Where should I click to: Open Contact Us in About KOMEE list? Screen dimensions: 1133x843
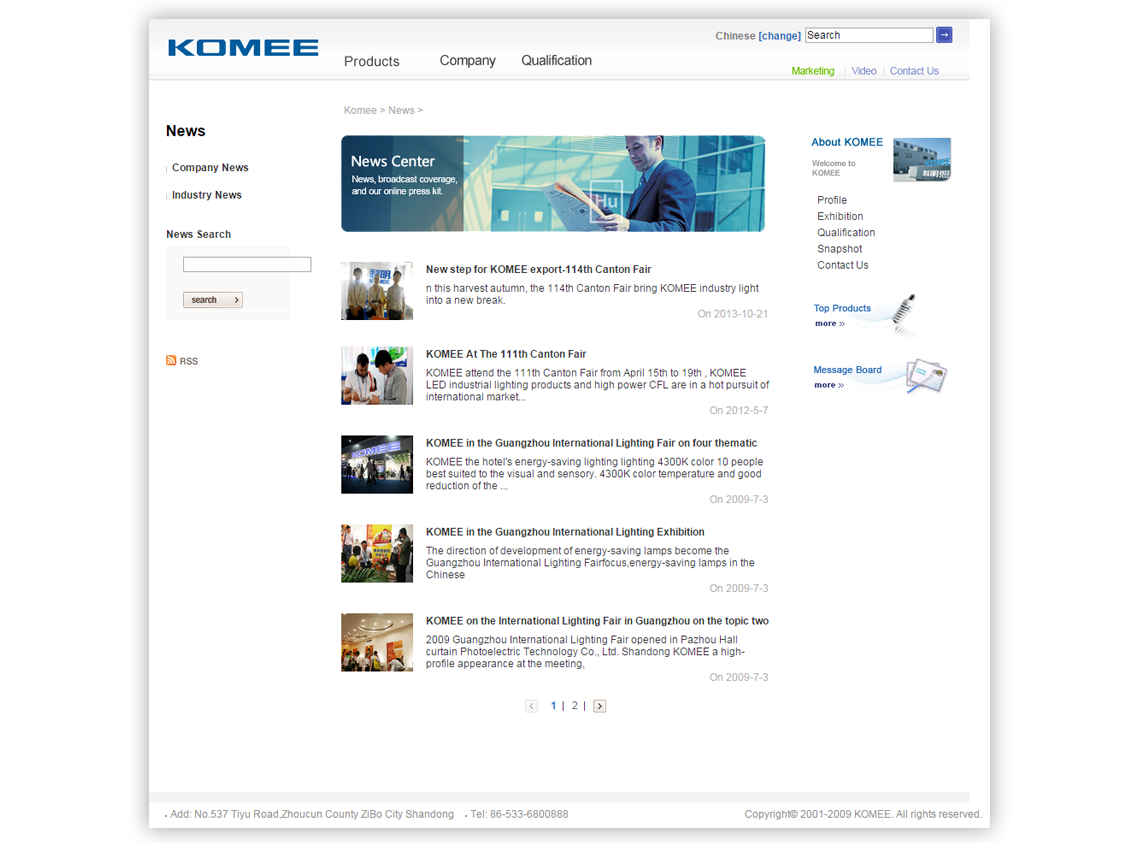point(843,265)
